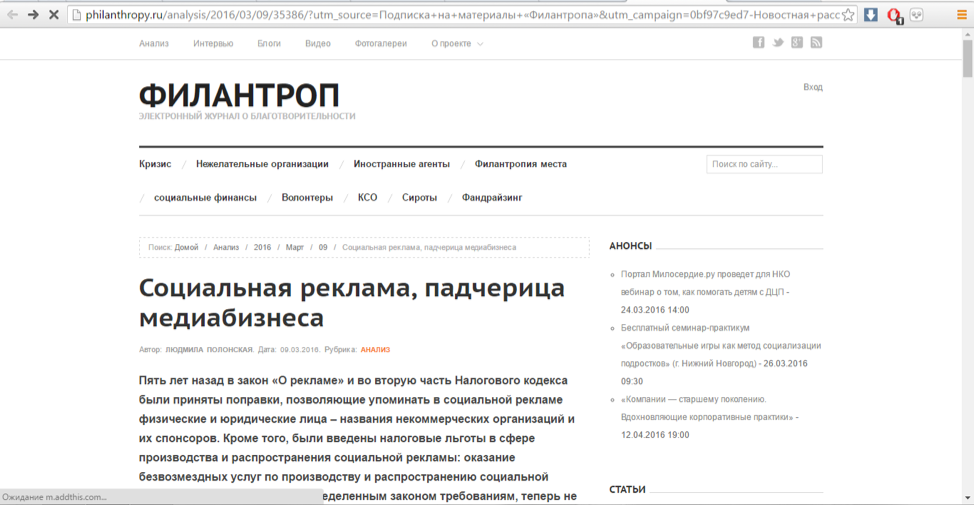This screenshot has height=505, width=974.
Task: Click the 'Ожидание m.addthis.com' status text
Action: [54, 497]
